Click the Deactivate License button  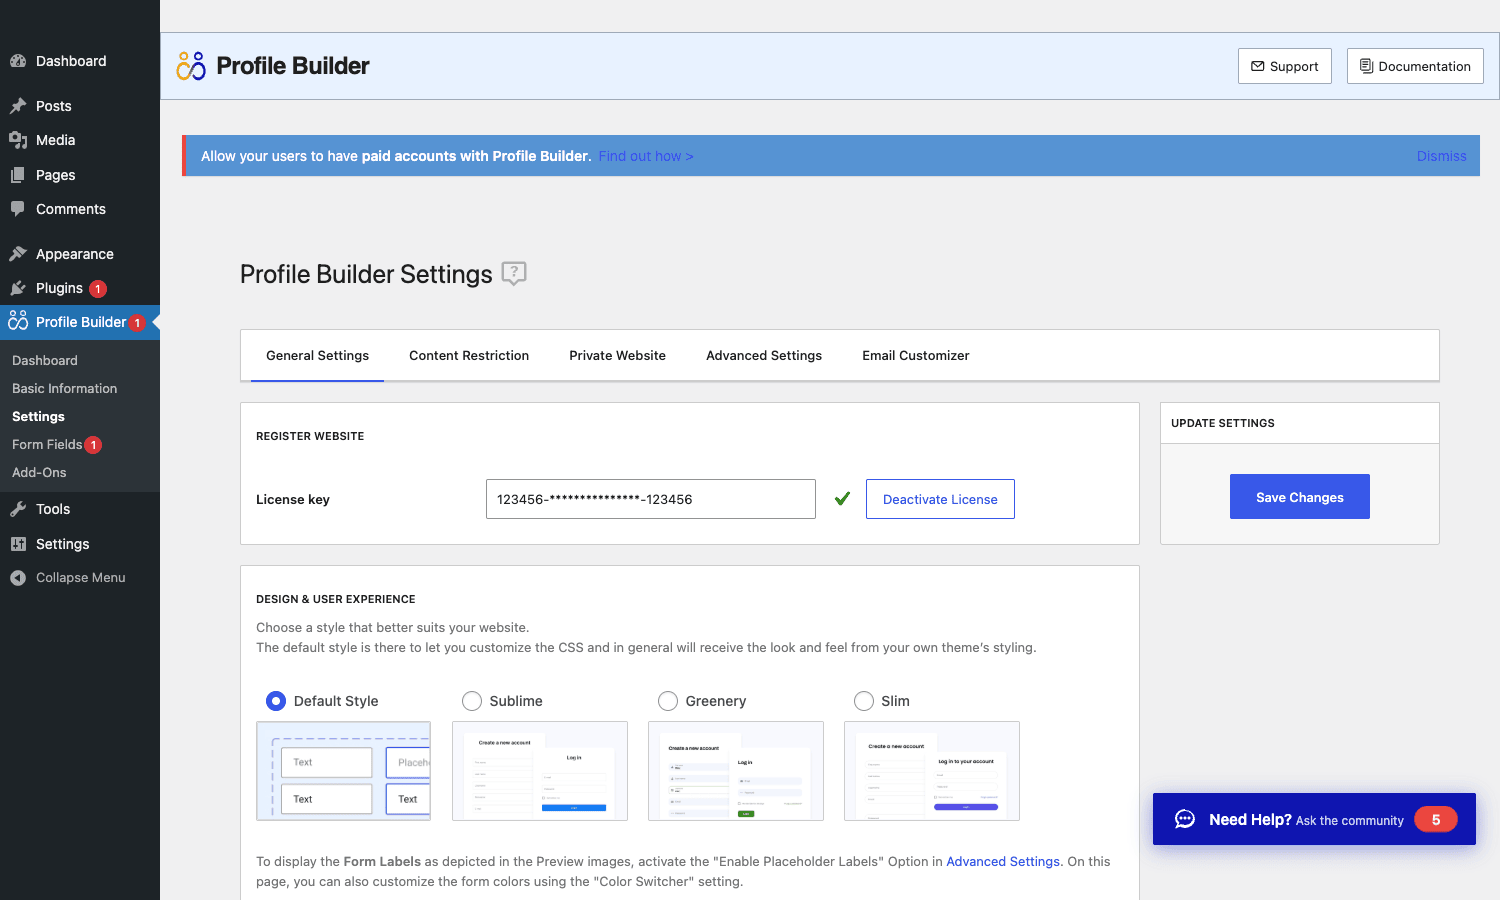940,499
